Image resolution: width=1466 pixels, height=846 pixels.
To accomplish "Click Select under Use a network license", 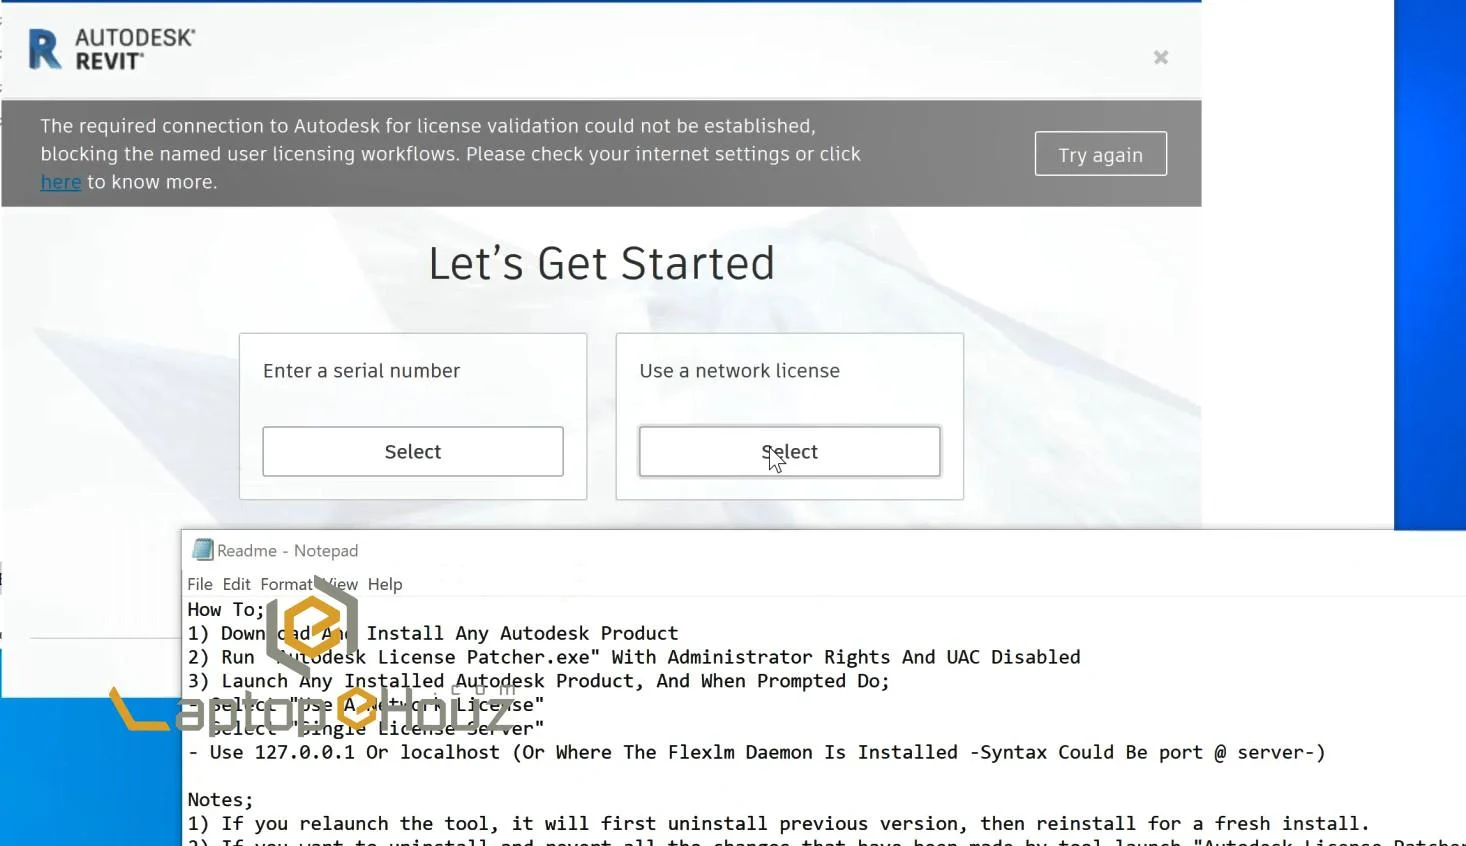I will 789,451.
